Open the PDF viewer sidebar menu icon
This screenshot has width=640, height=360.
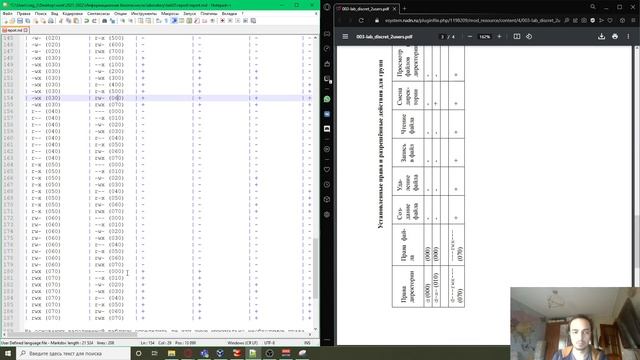(345, 36)
